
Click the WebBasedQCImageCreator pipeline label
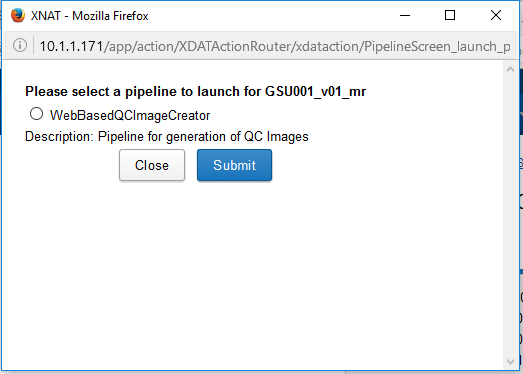pos(130,115)
